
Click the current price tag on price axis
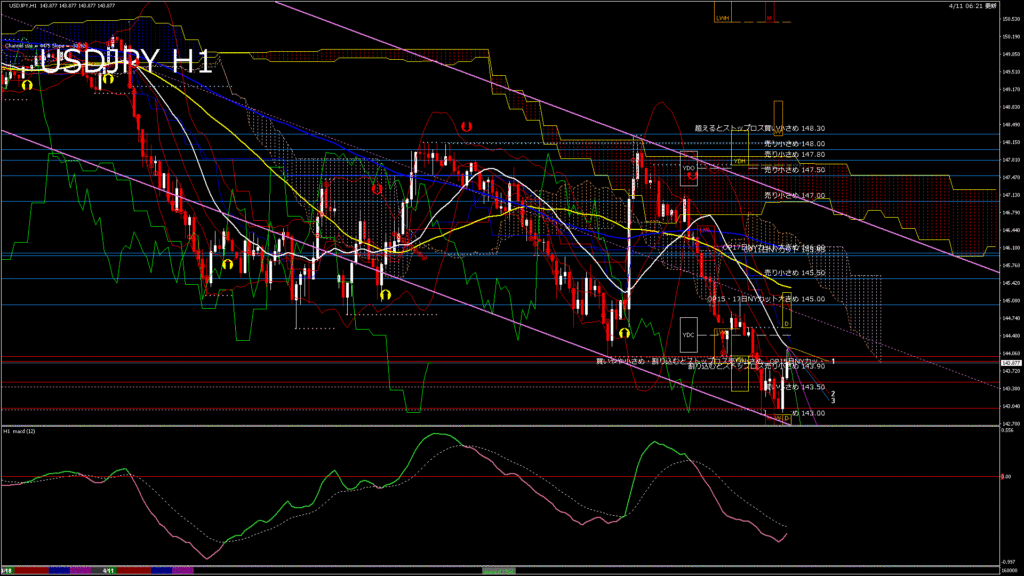[1011, 364]
